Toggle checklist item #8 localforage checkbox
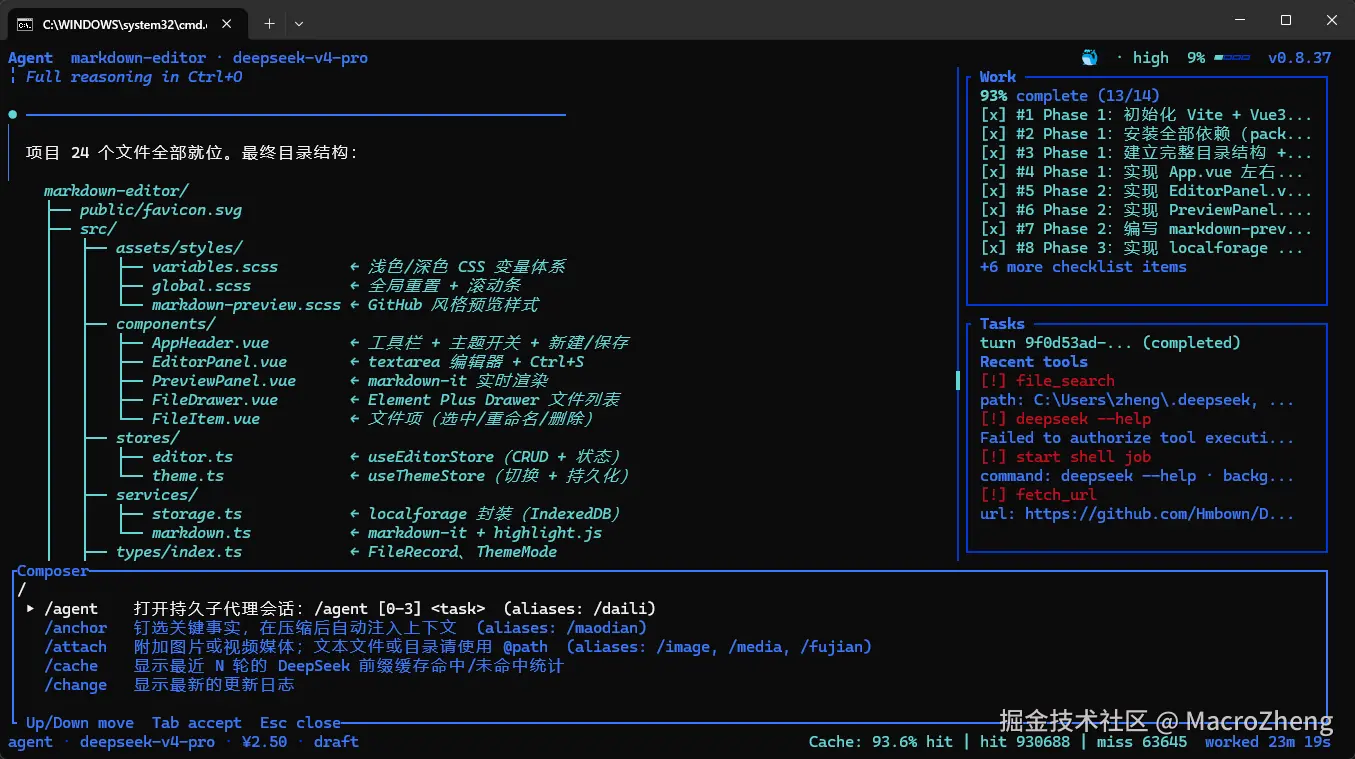The image size is (1355, 759). coord(993,248)
